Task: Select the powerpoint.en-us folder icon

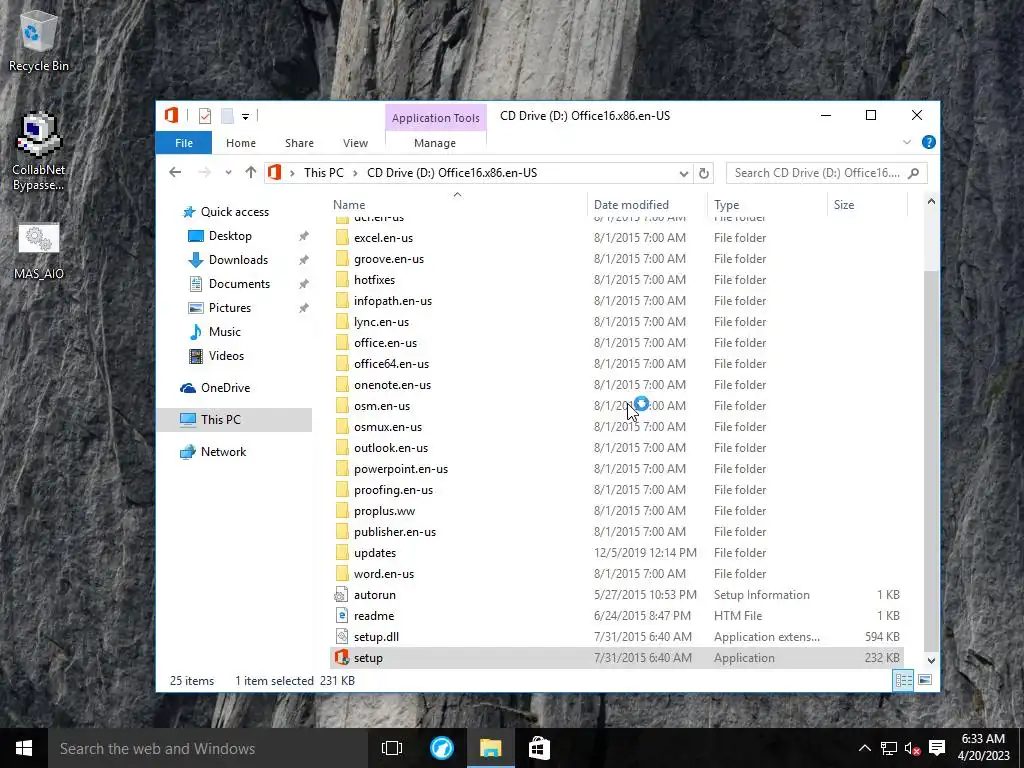Action: pos(342,469)
